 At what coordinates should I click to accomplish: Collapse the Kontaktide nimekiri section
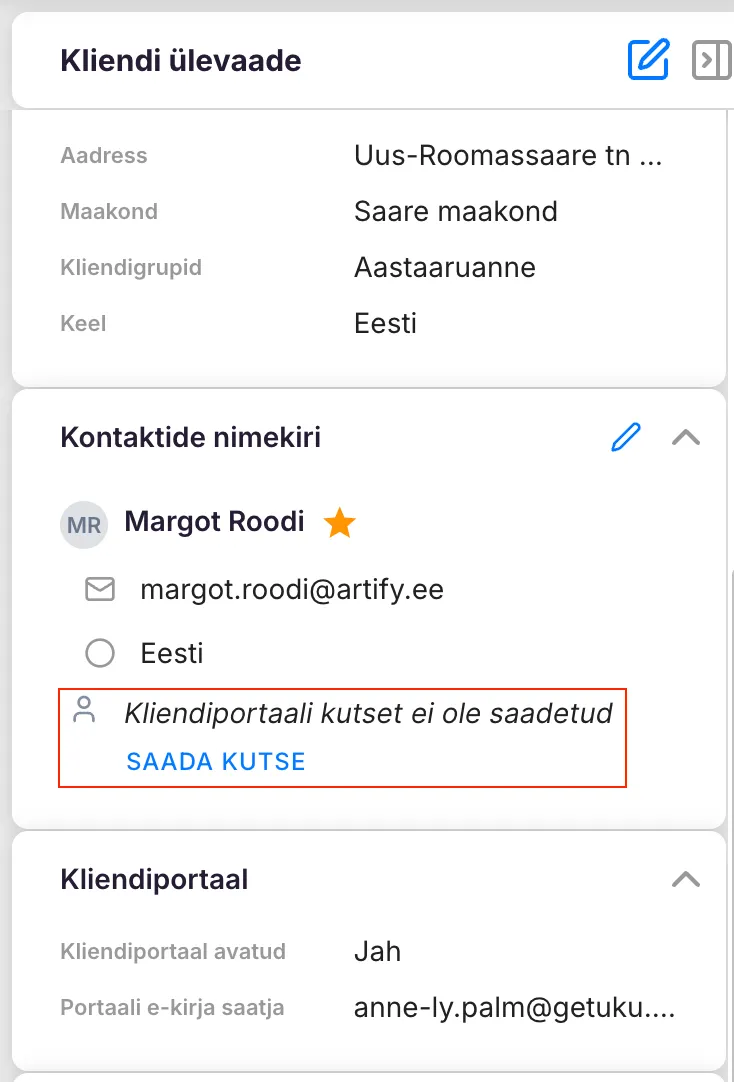click(686, 437)
